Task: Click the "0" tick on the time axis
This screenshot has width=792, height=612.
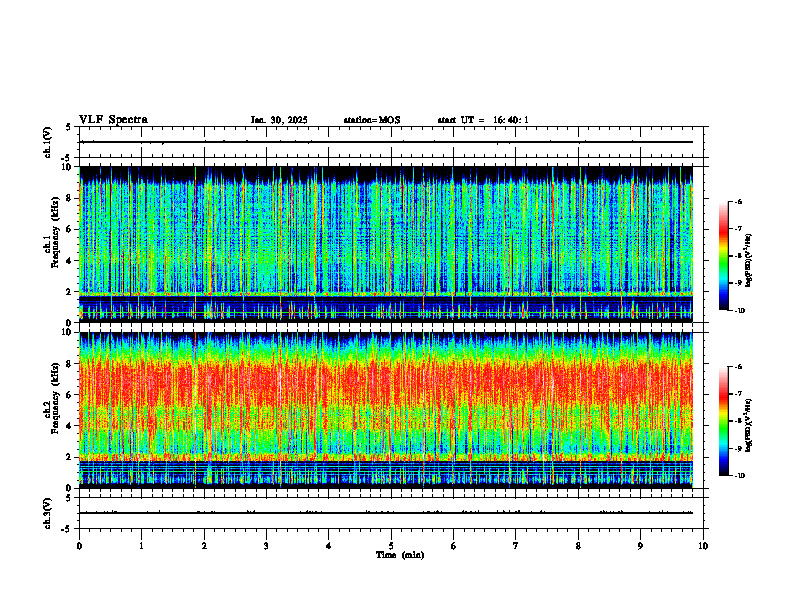Action: pyautogui.click(x=79, y=546)
